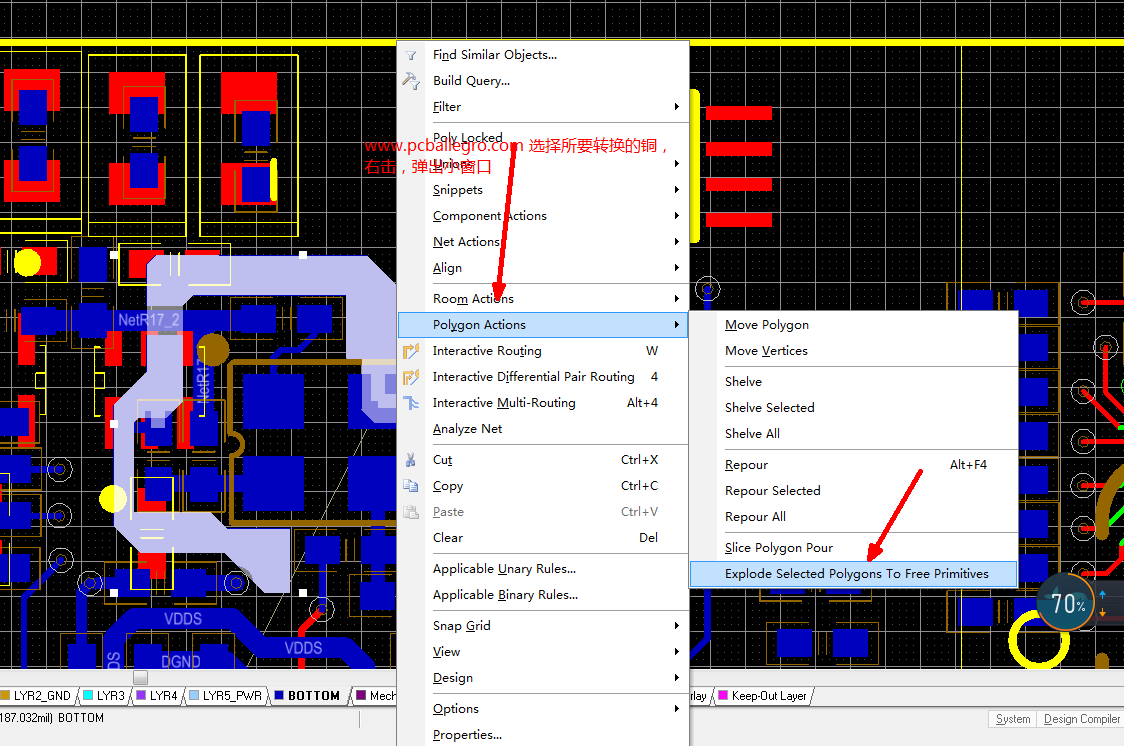Screen dimensions: 1124x746
Task: Open the Snippets submenu
Action: coord(543,190)
